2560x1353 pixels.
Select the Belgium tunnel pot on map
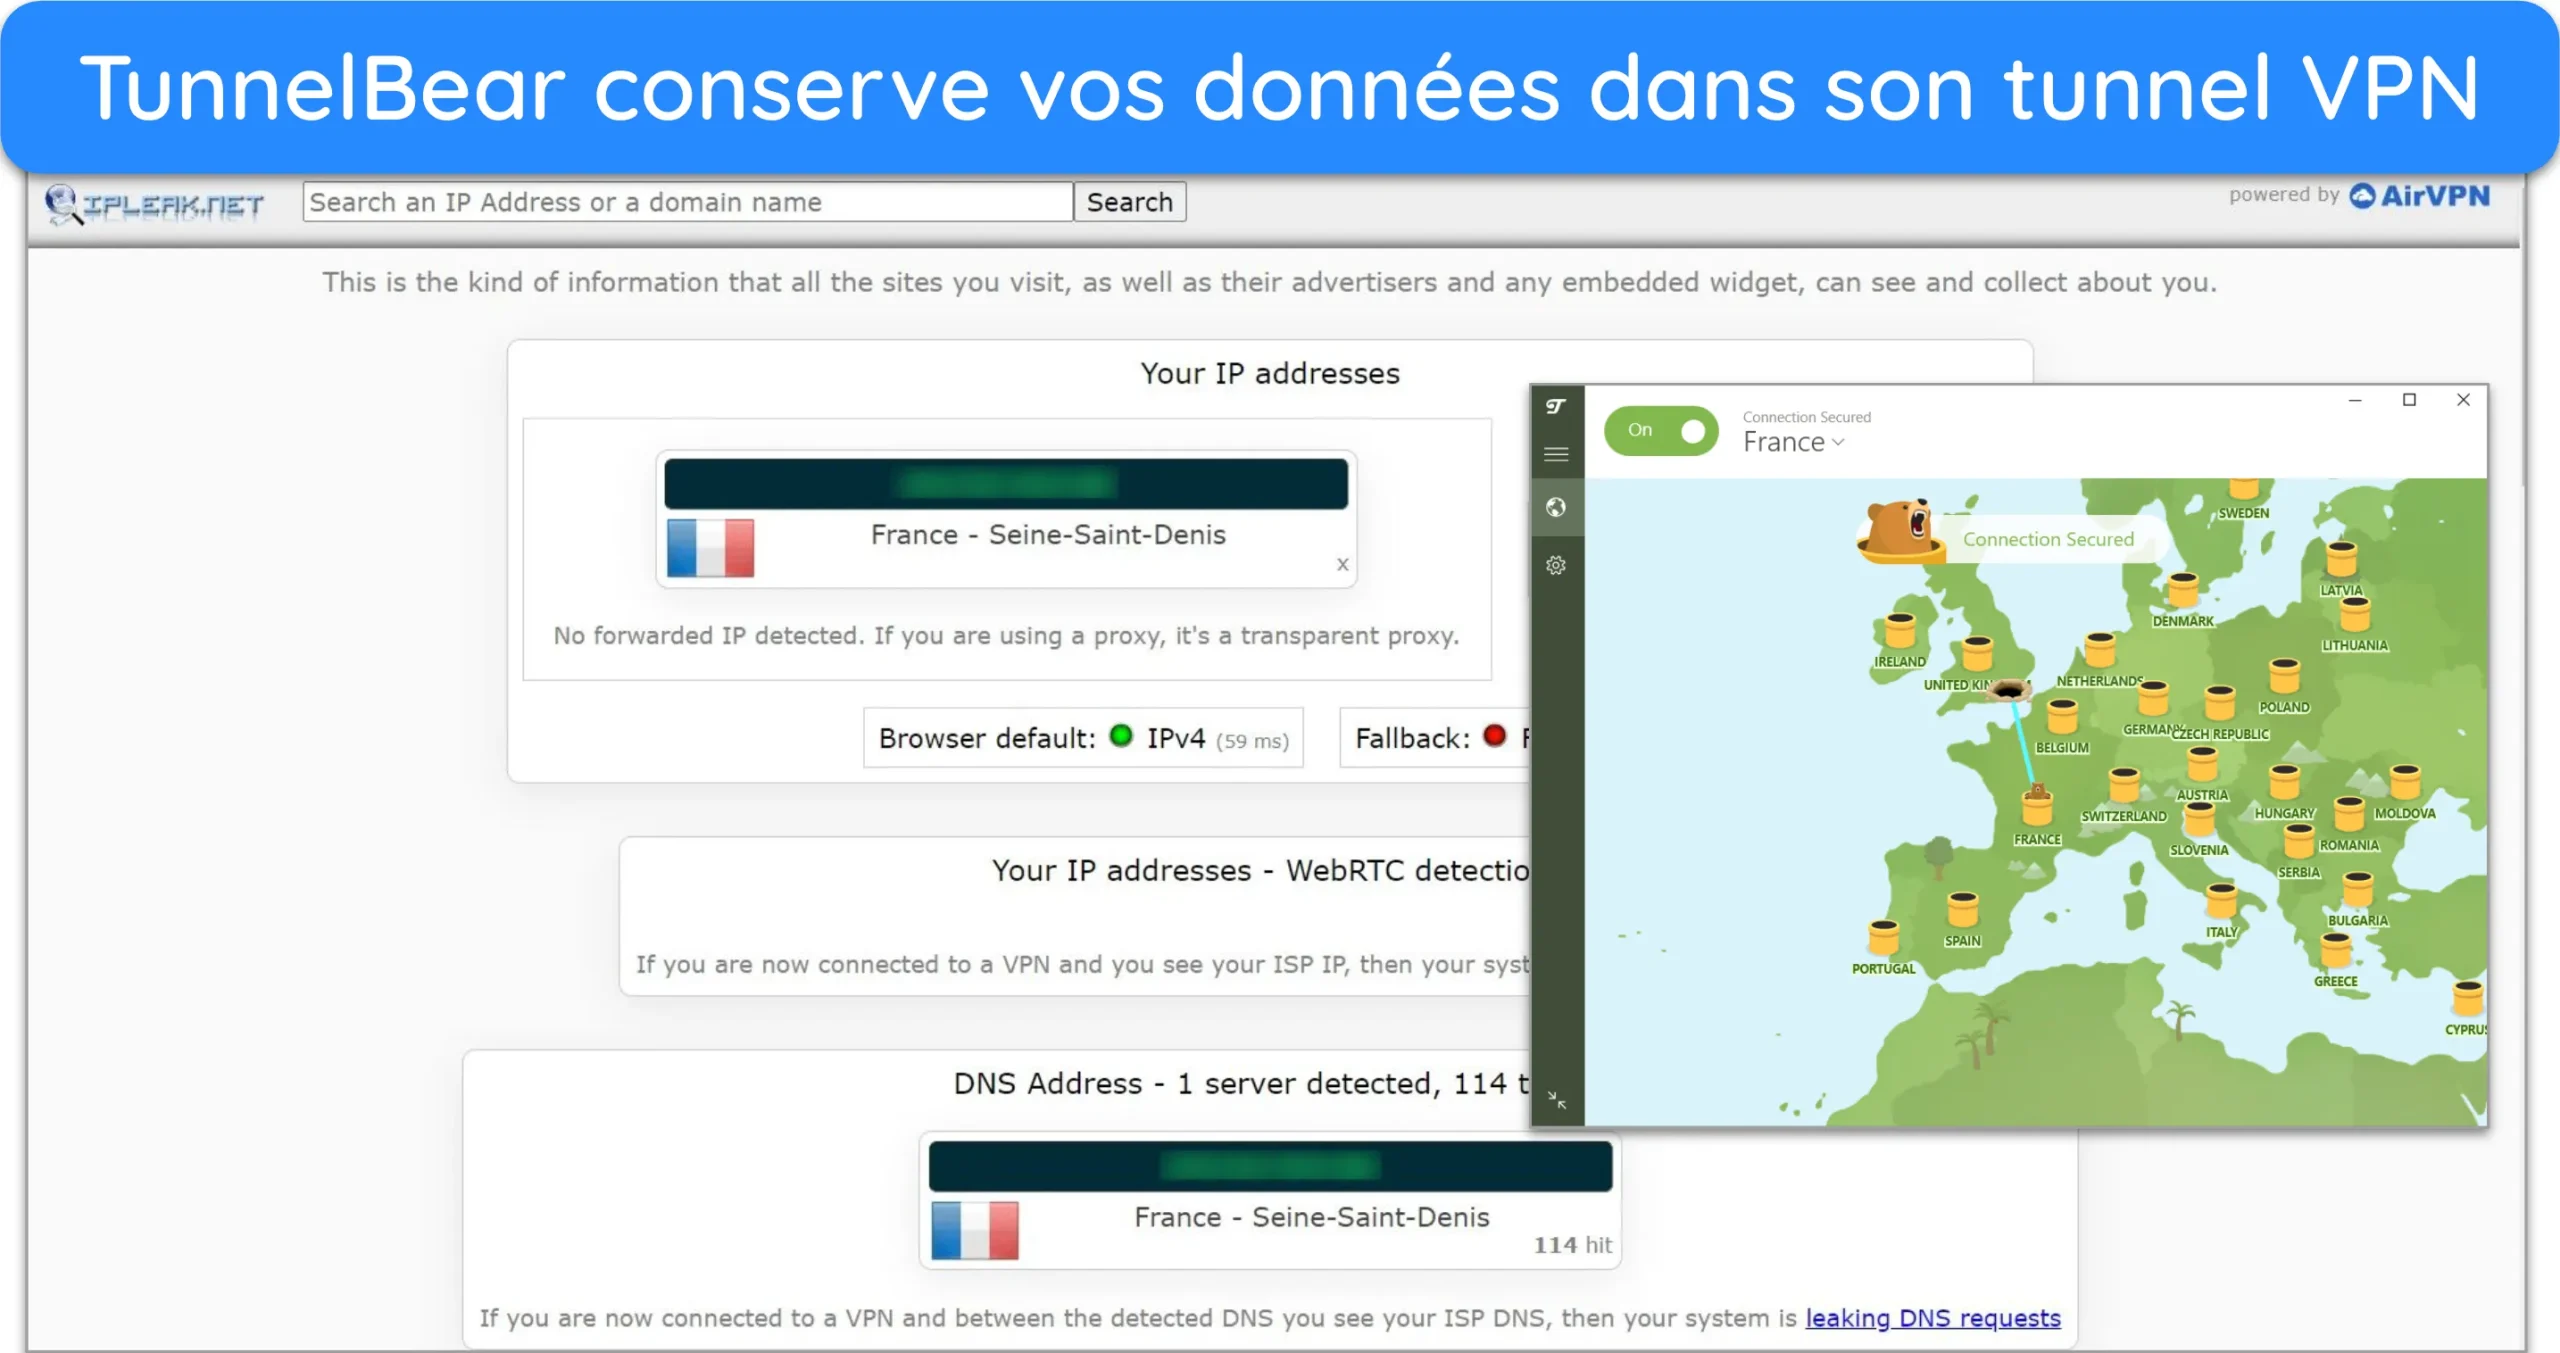[x=2062, y=717]
